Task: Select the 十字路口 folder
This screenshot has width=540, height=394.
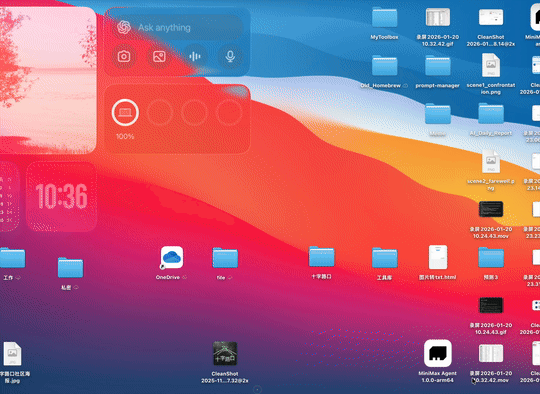Action: click(321, 257)
